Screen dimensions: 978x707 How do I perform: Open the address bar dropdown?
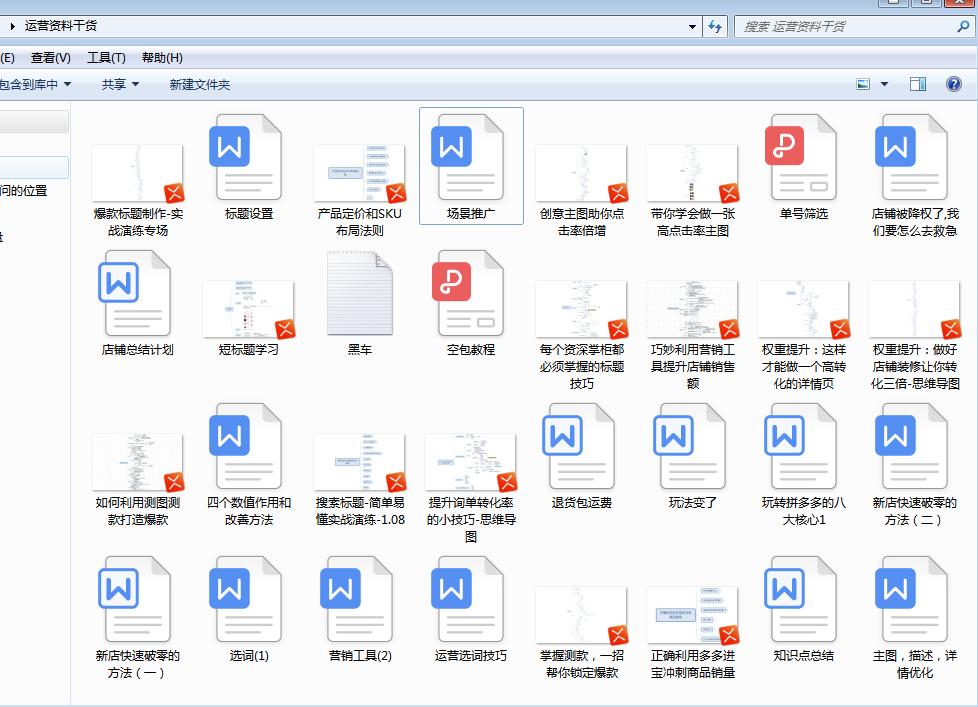692,26
